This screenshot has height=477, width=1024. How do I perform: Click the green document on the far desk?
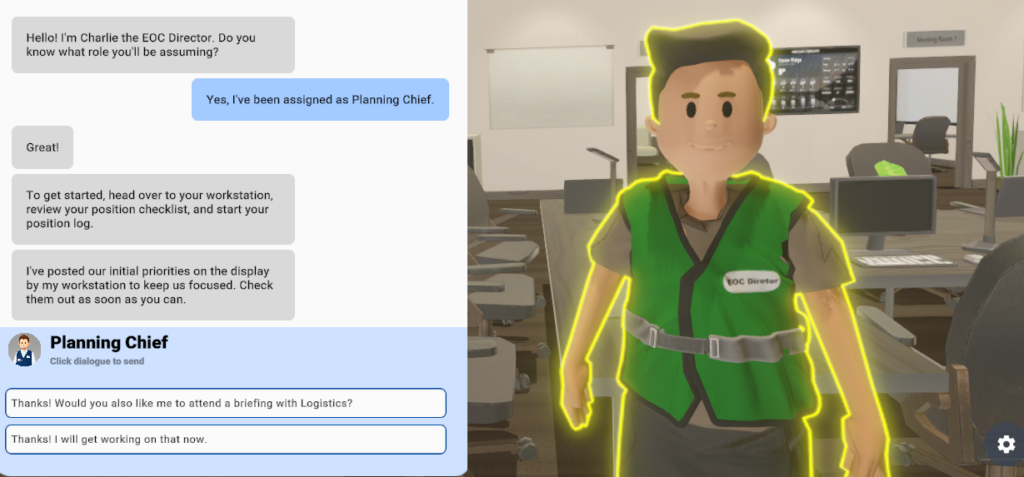pyautogui.click(x=891, y=168)
